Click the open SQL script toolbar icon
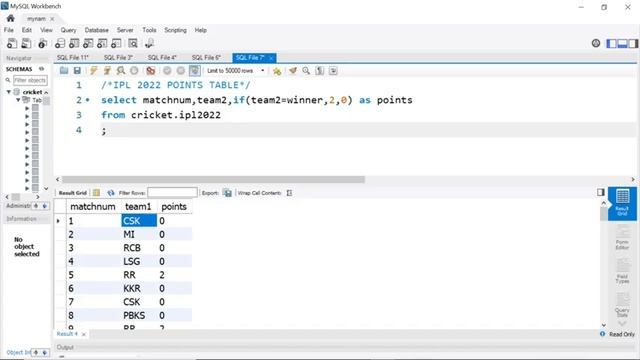Screen dimensions: 640x360 (x=26, y=43)
